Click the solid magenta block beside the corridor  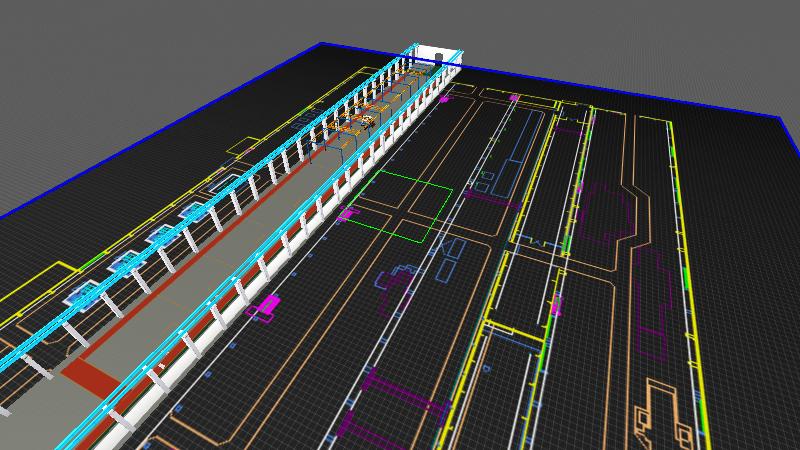point(268,303)
